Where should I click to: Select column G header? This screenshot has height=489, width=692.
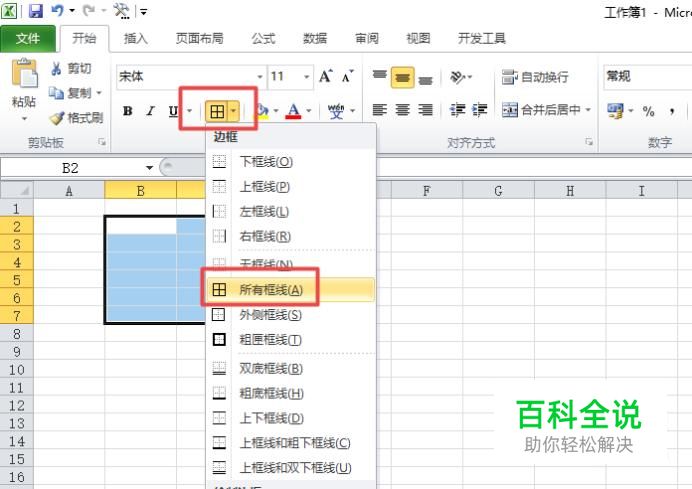(x=498, y=191)
